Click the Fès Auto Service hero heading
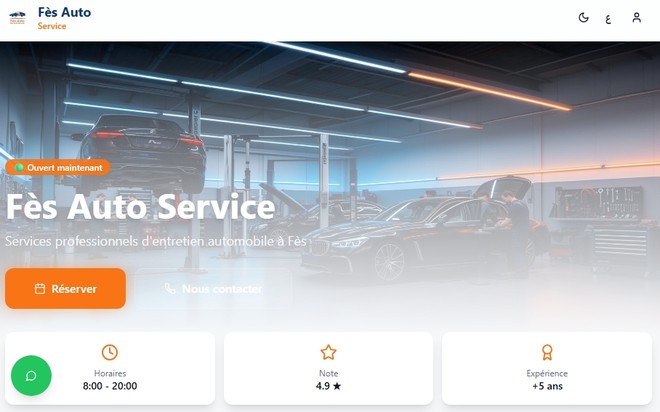660x412 pixels. point(141,207)
